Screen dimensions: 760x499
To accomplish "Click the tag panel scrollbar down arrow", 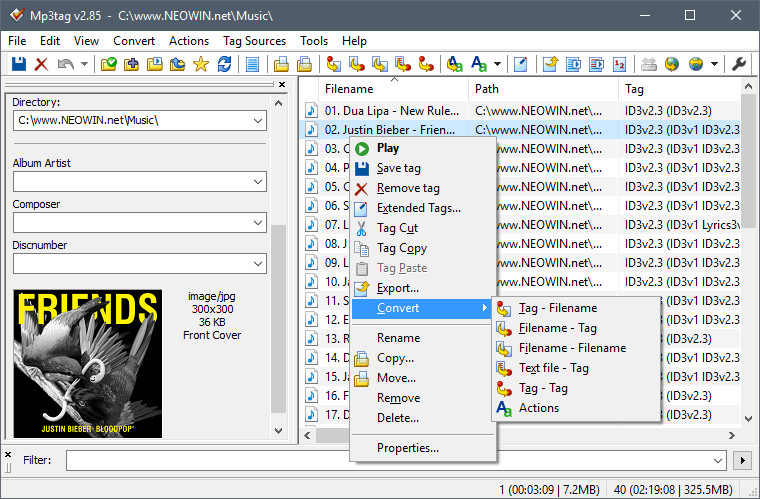I will coord(278,430).
